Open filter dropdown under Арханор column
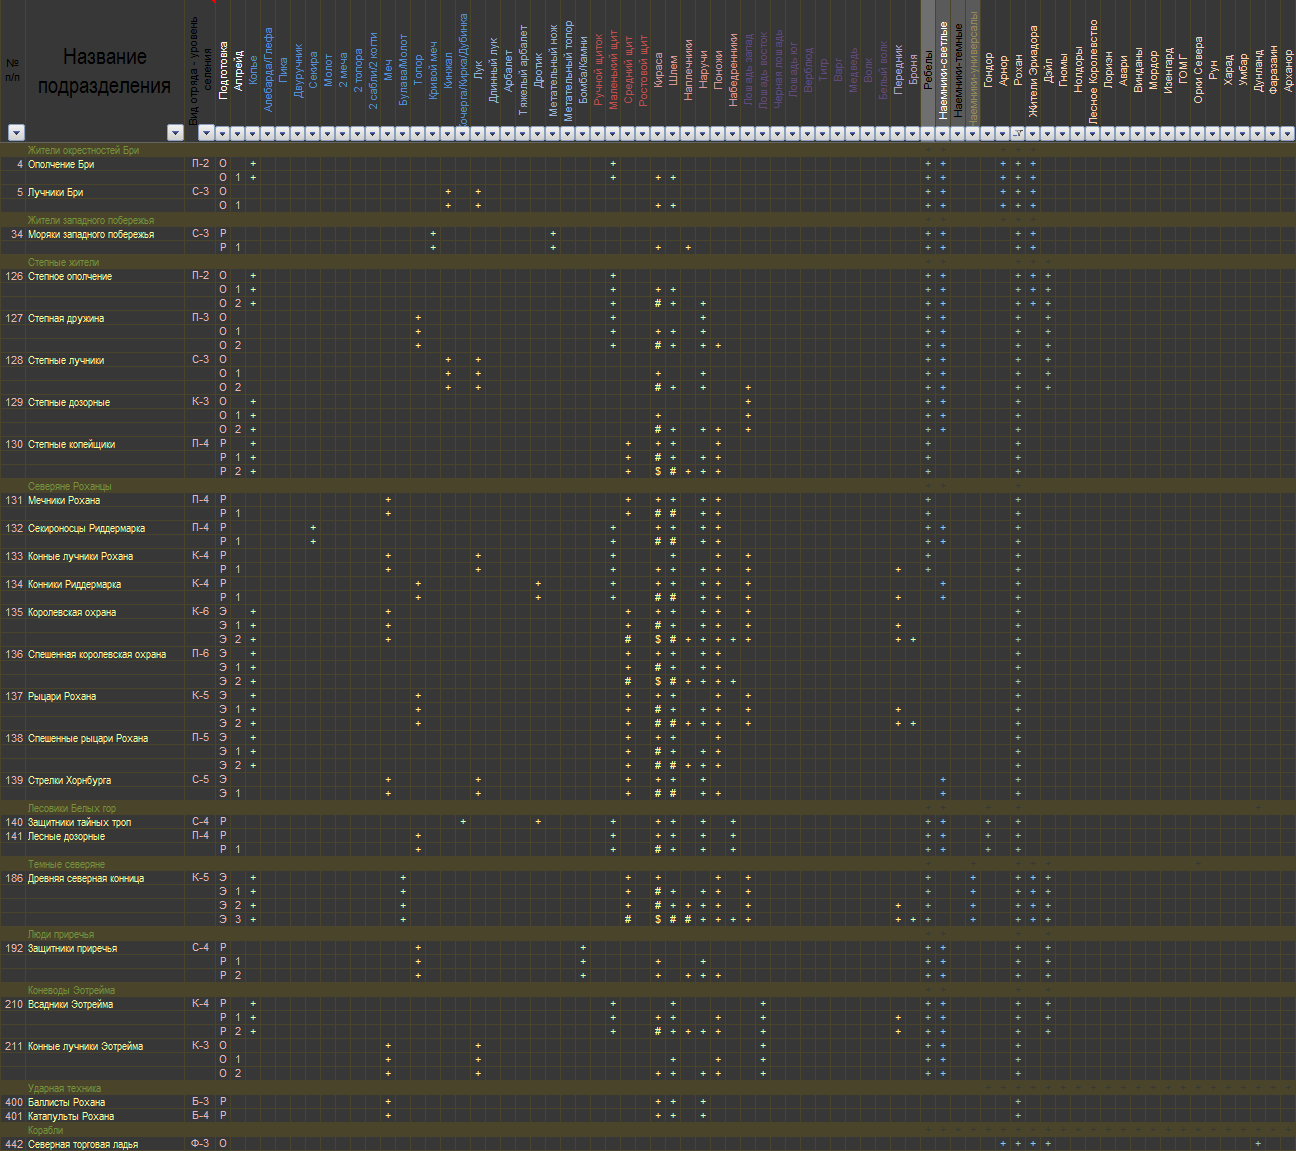Image resolution: width=1296 pixels, height=1151 pixels. tap(1287, 133)
